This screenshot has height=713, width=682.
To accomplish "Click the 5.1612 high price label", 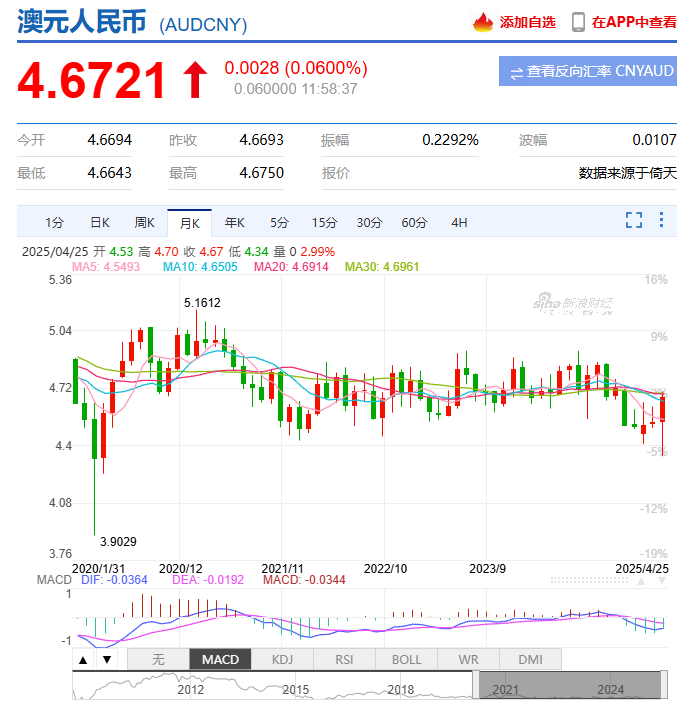I will [x=202, y=303].
